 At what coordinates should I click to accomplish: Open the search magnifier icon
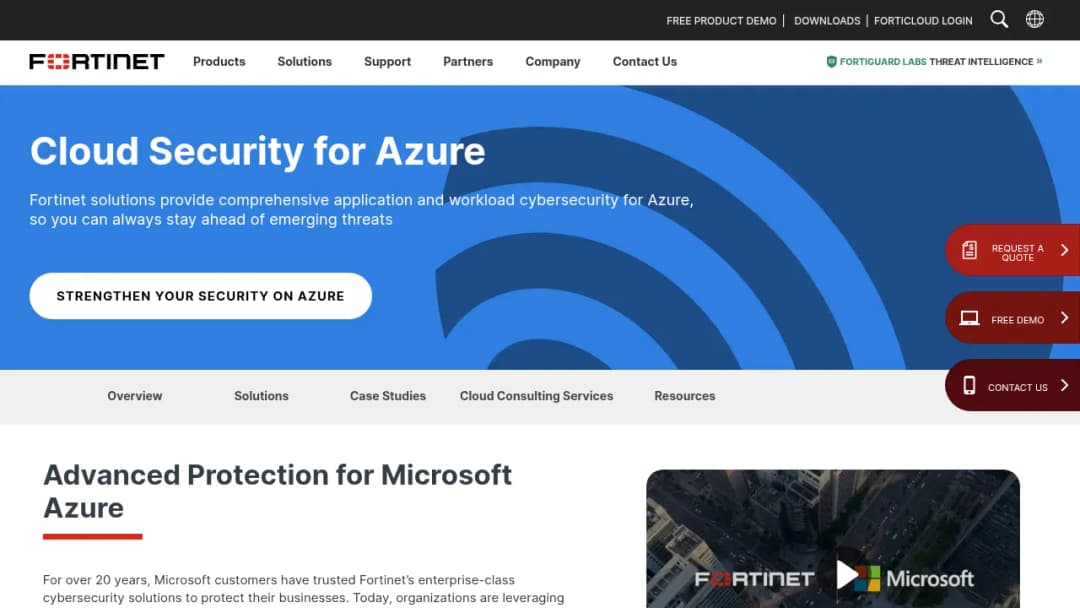(999, 19)
